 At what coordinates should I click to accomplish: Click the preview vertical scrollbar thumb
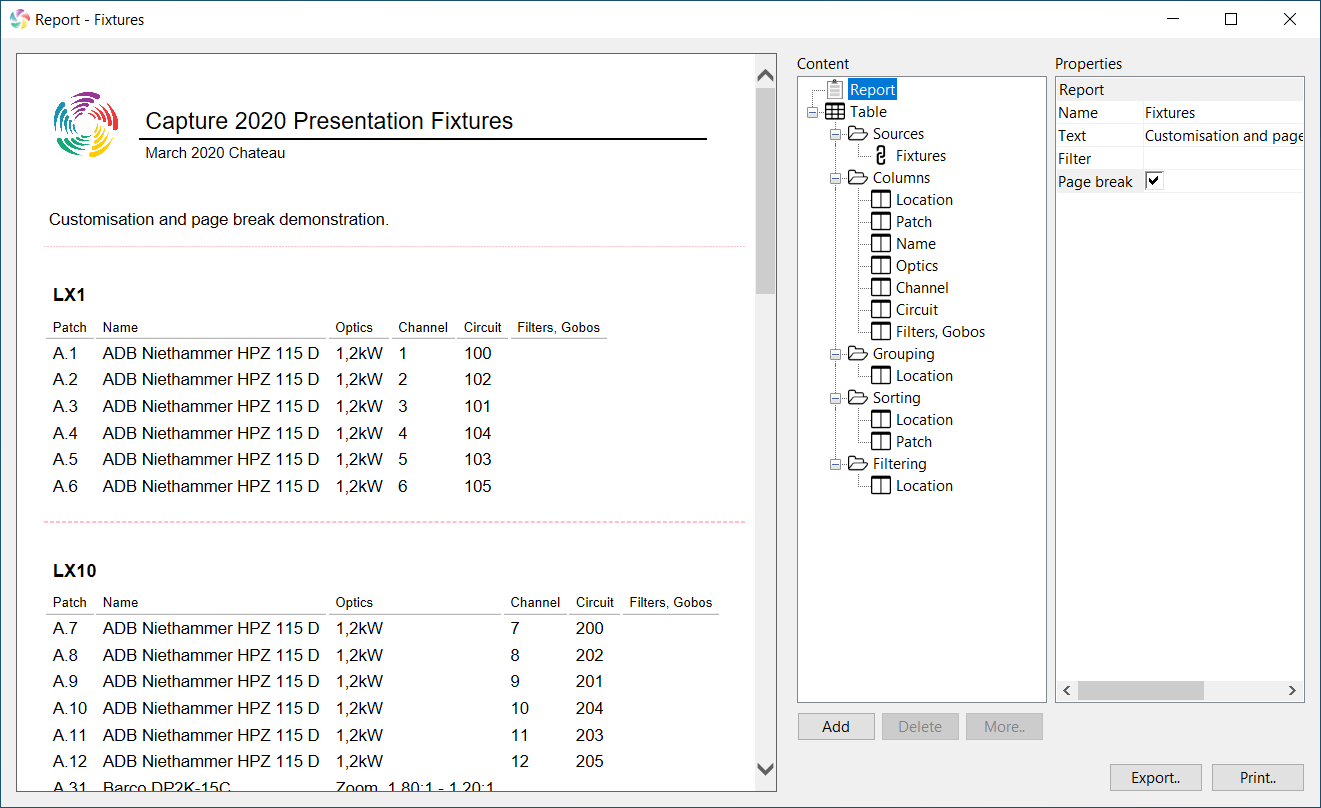[766, 190]
